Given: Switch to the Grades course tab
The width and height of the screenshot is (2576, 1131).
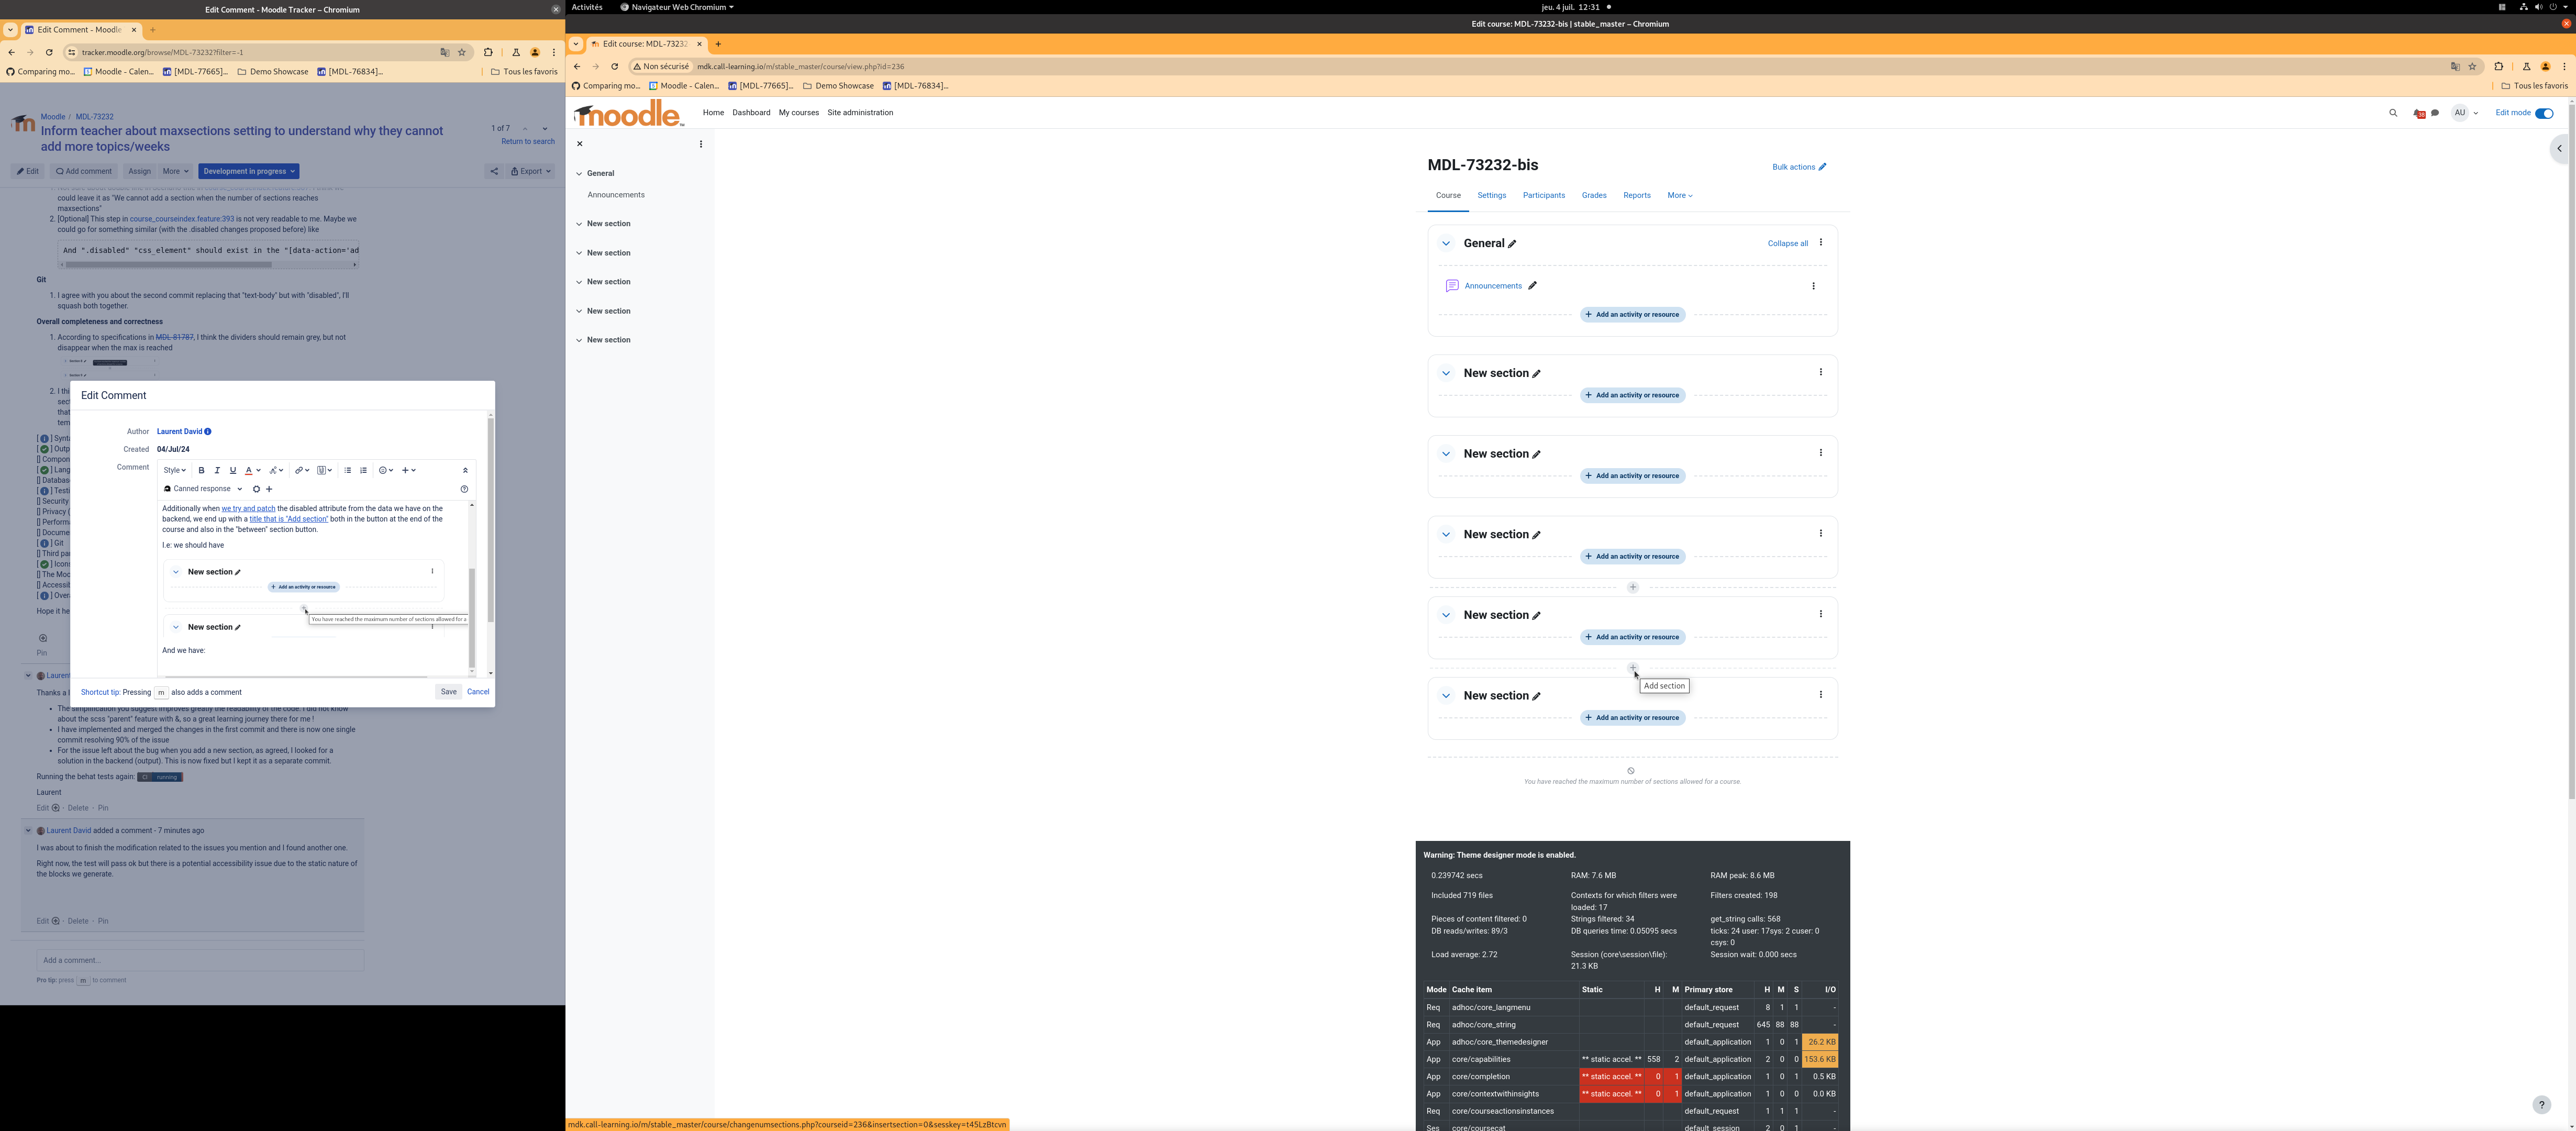Looking at the screenshot, I should coord(1594,195).
